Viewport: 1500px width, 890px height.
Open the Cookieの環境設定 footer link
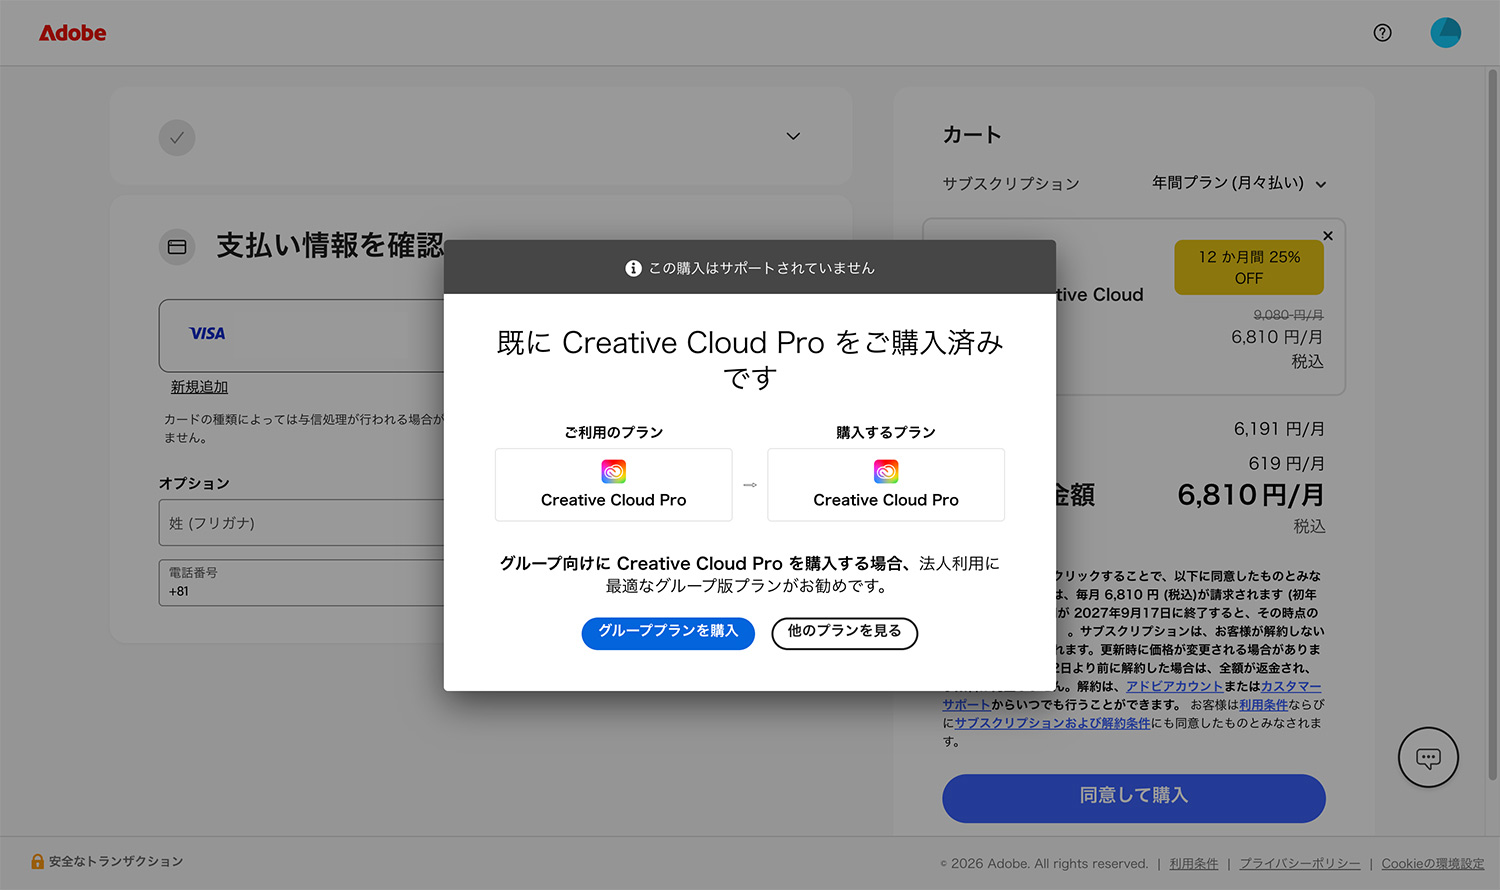pos(1433,864)
